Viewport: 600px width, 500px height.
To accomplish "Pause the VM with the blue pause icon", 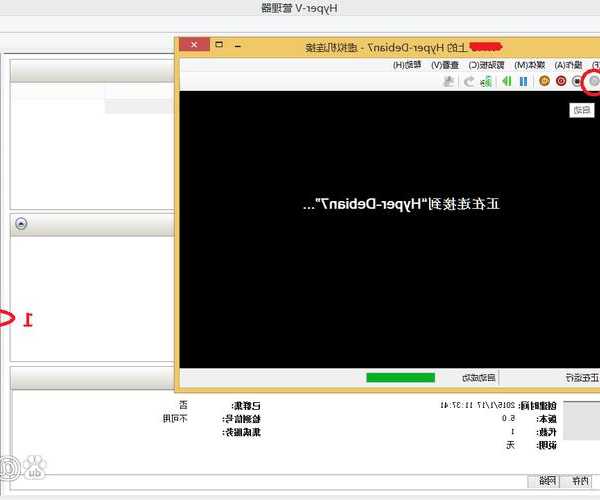I will 523,81.
